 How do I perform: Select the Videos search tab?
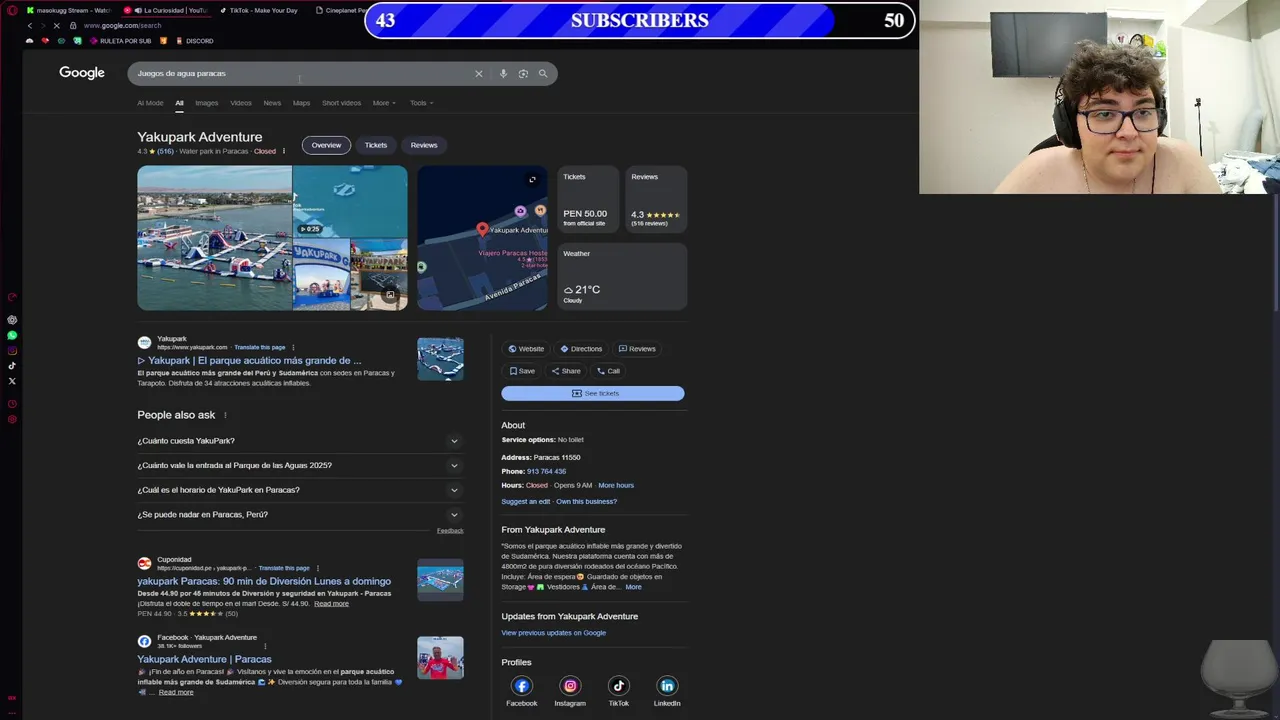(x=241, y=103)
